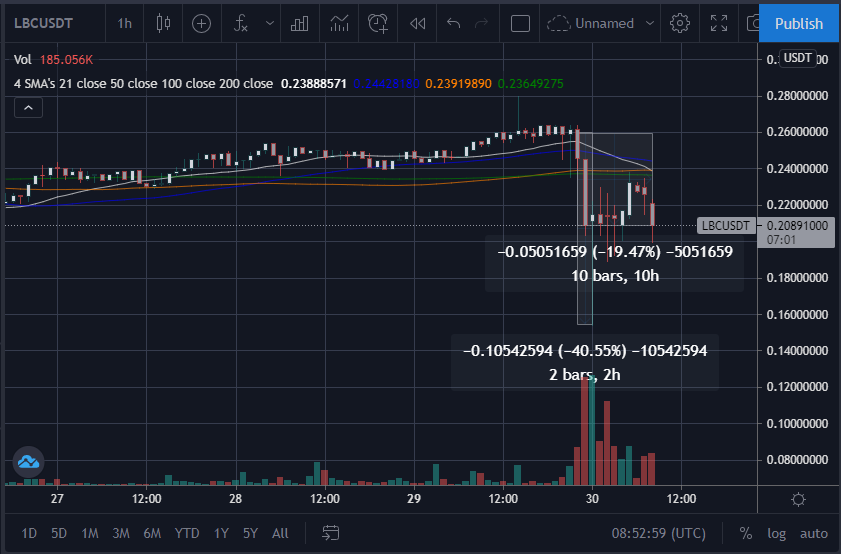This screenshot has height=554, width=841.
Task: Open the financials bar chart icon
Action: 299,23
